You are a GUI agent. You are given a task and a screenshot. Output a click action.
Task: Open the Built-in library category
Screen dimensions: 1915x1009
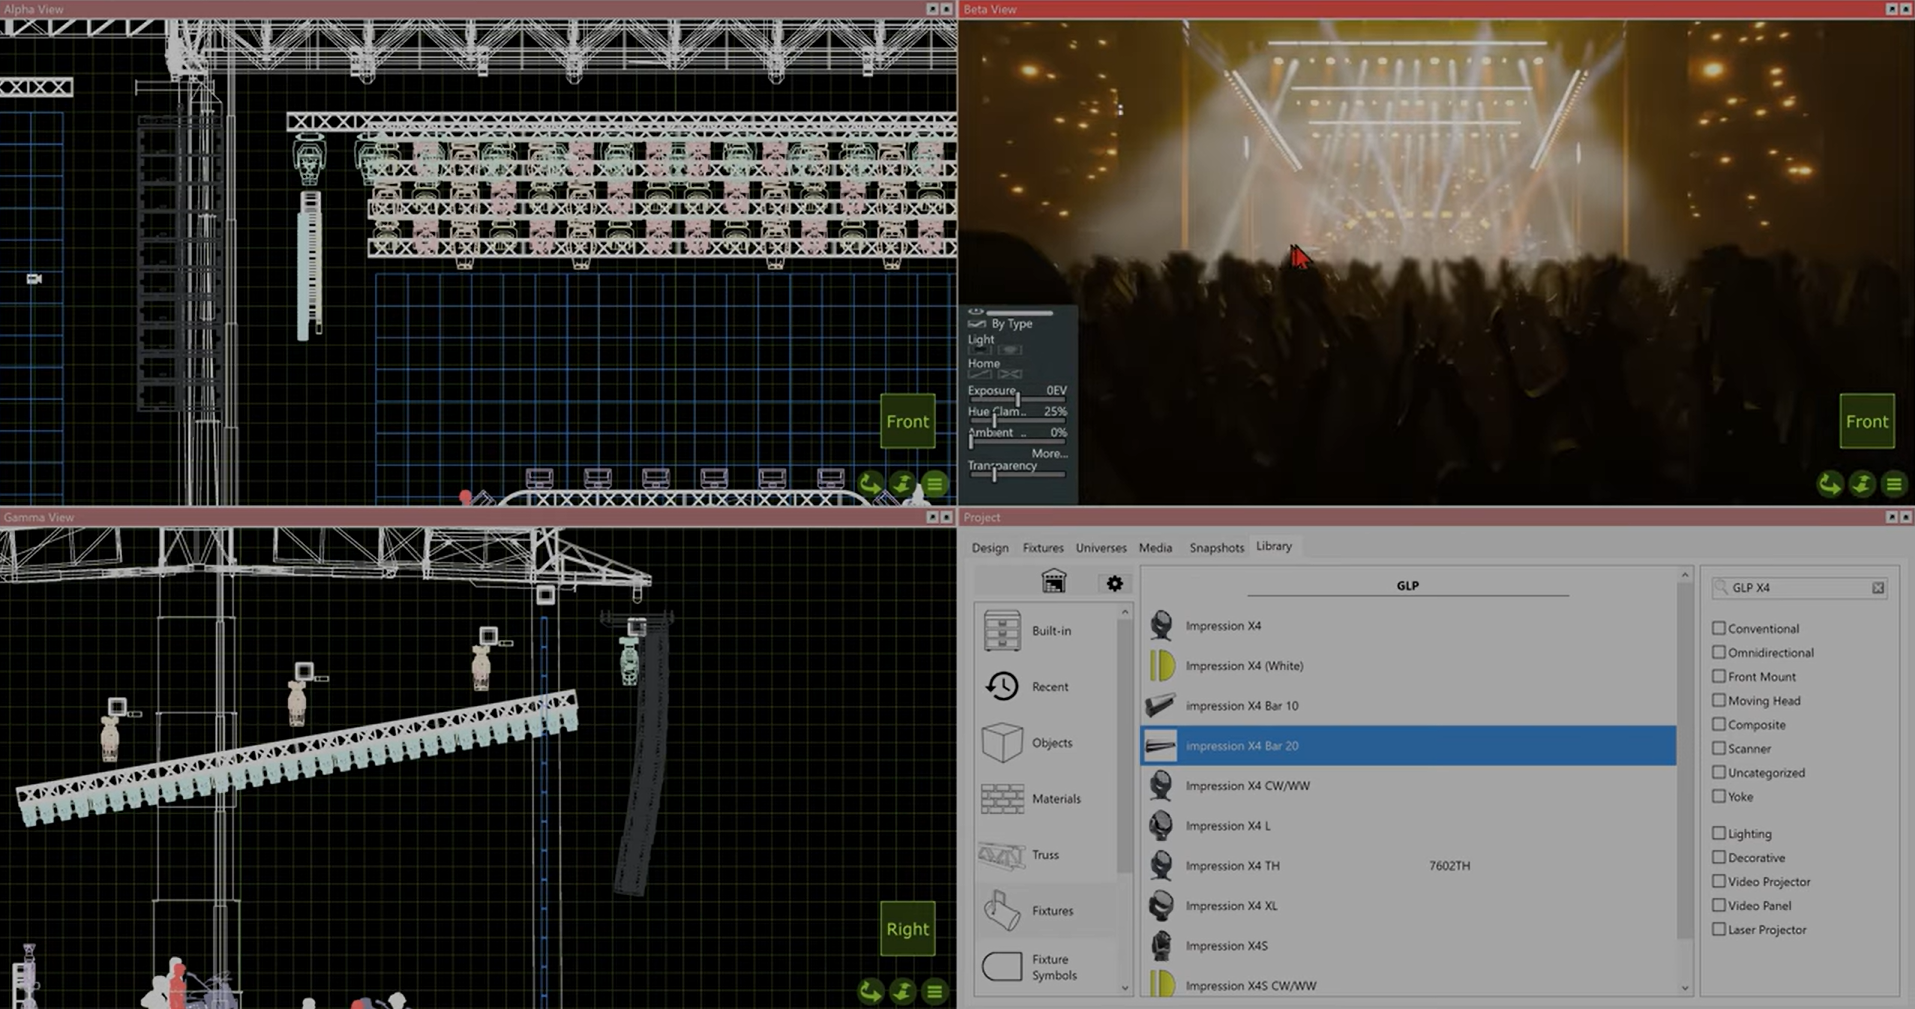pos(1050,630)
